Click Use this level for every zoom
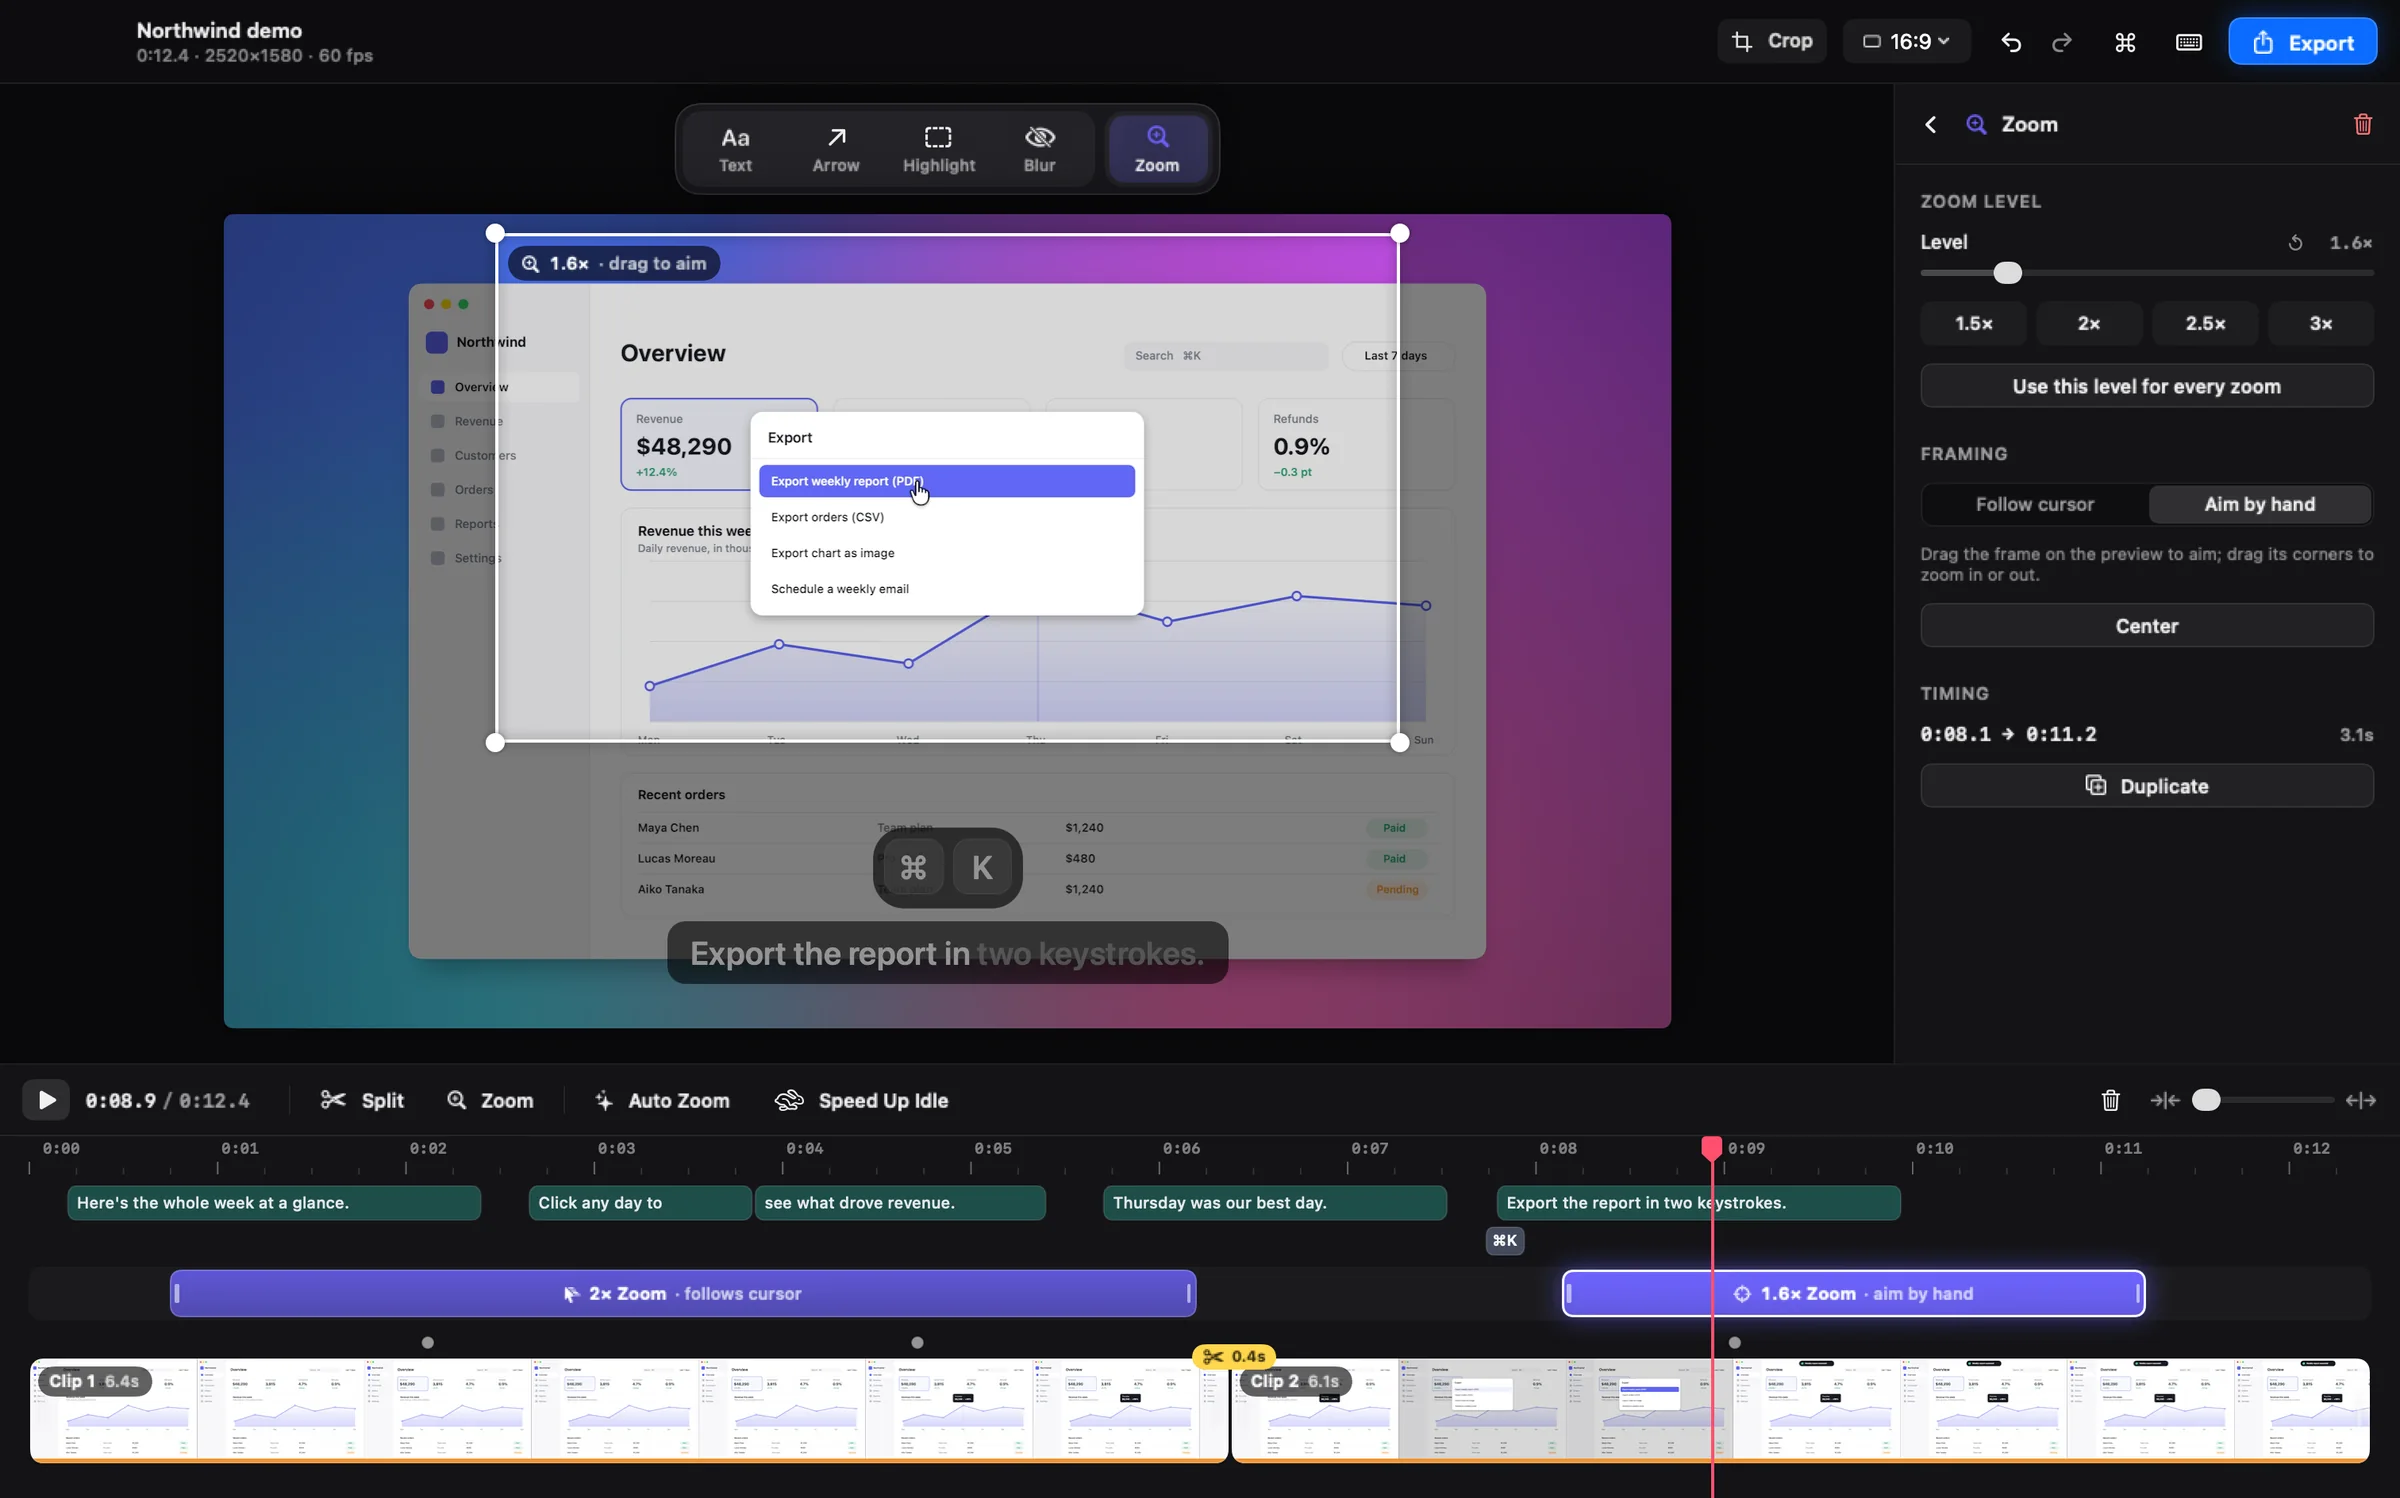Image resolution: width=2400 pixels, height=1498 pixels. point(2147,386)
